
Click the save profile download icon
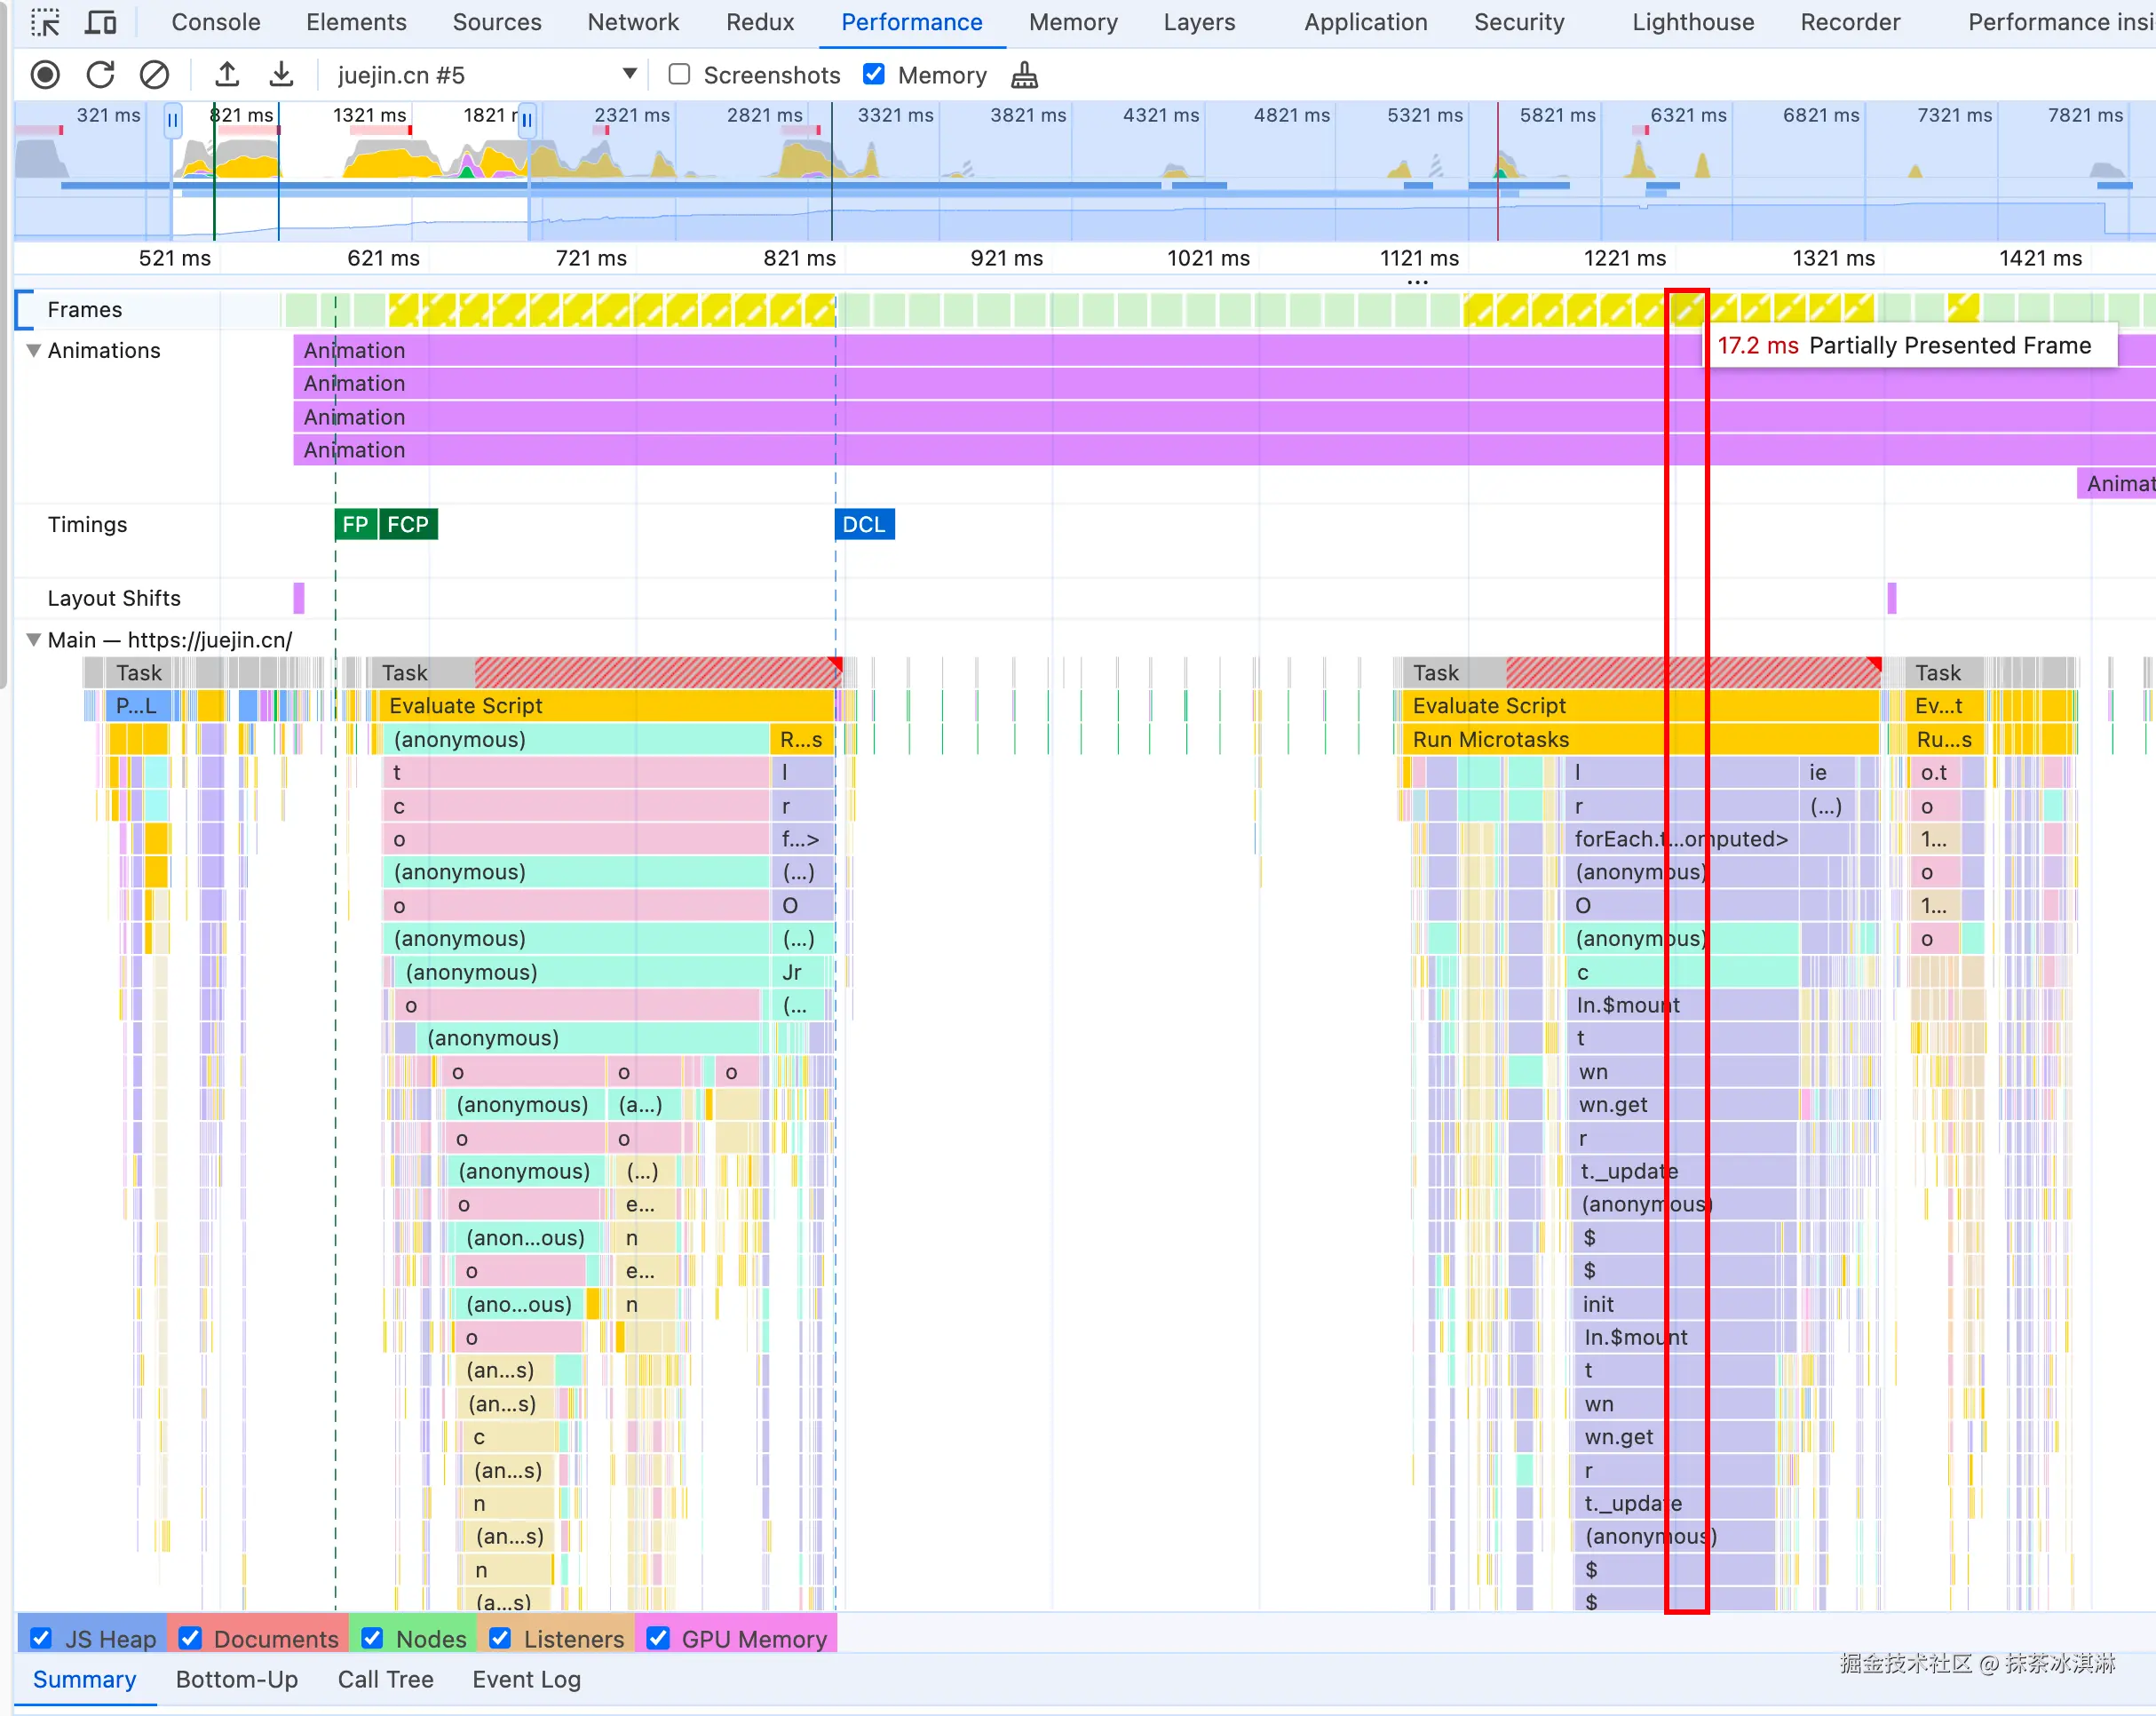coord(282,75)
